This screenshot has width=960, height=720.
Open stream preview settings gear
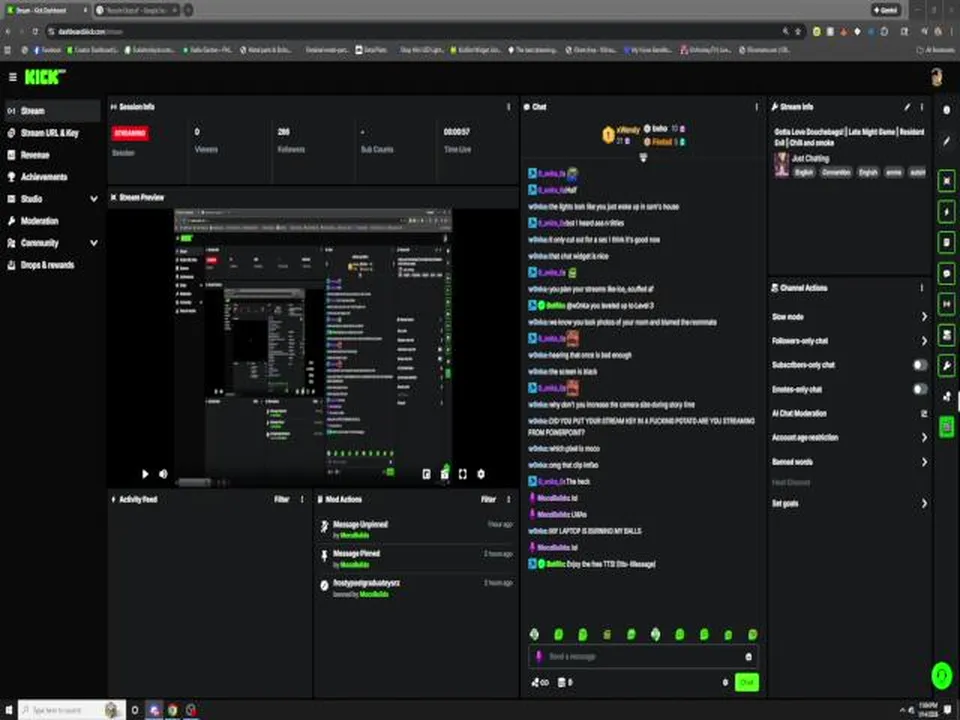(481, 474)
